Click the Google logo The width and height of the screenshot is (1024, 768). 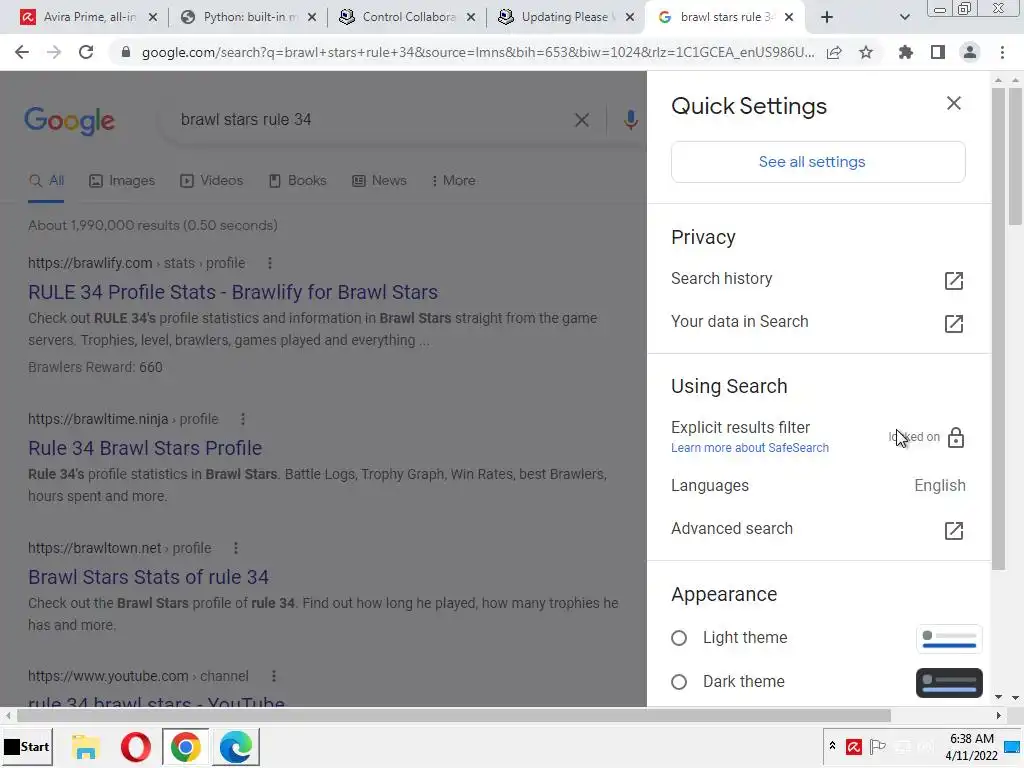click(x=69, y=121)
